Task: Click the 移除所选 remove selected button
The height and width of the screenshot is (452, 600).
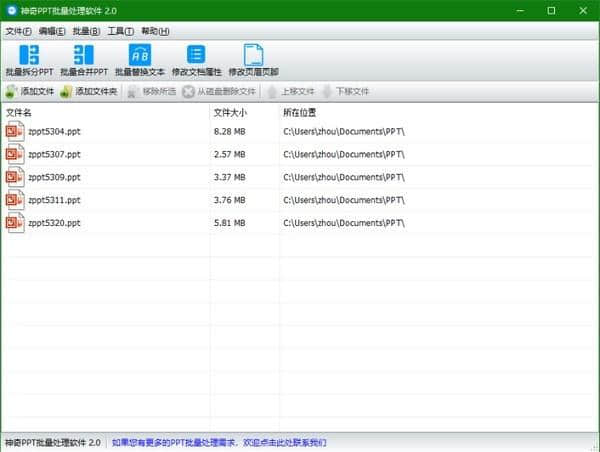Action: coord(150,91)
